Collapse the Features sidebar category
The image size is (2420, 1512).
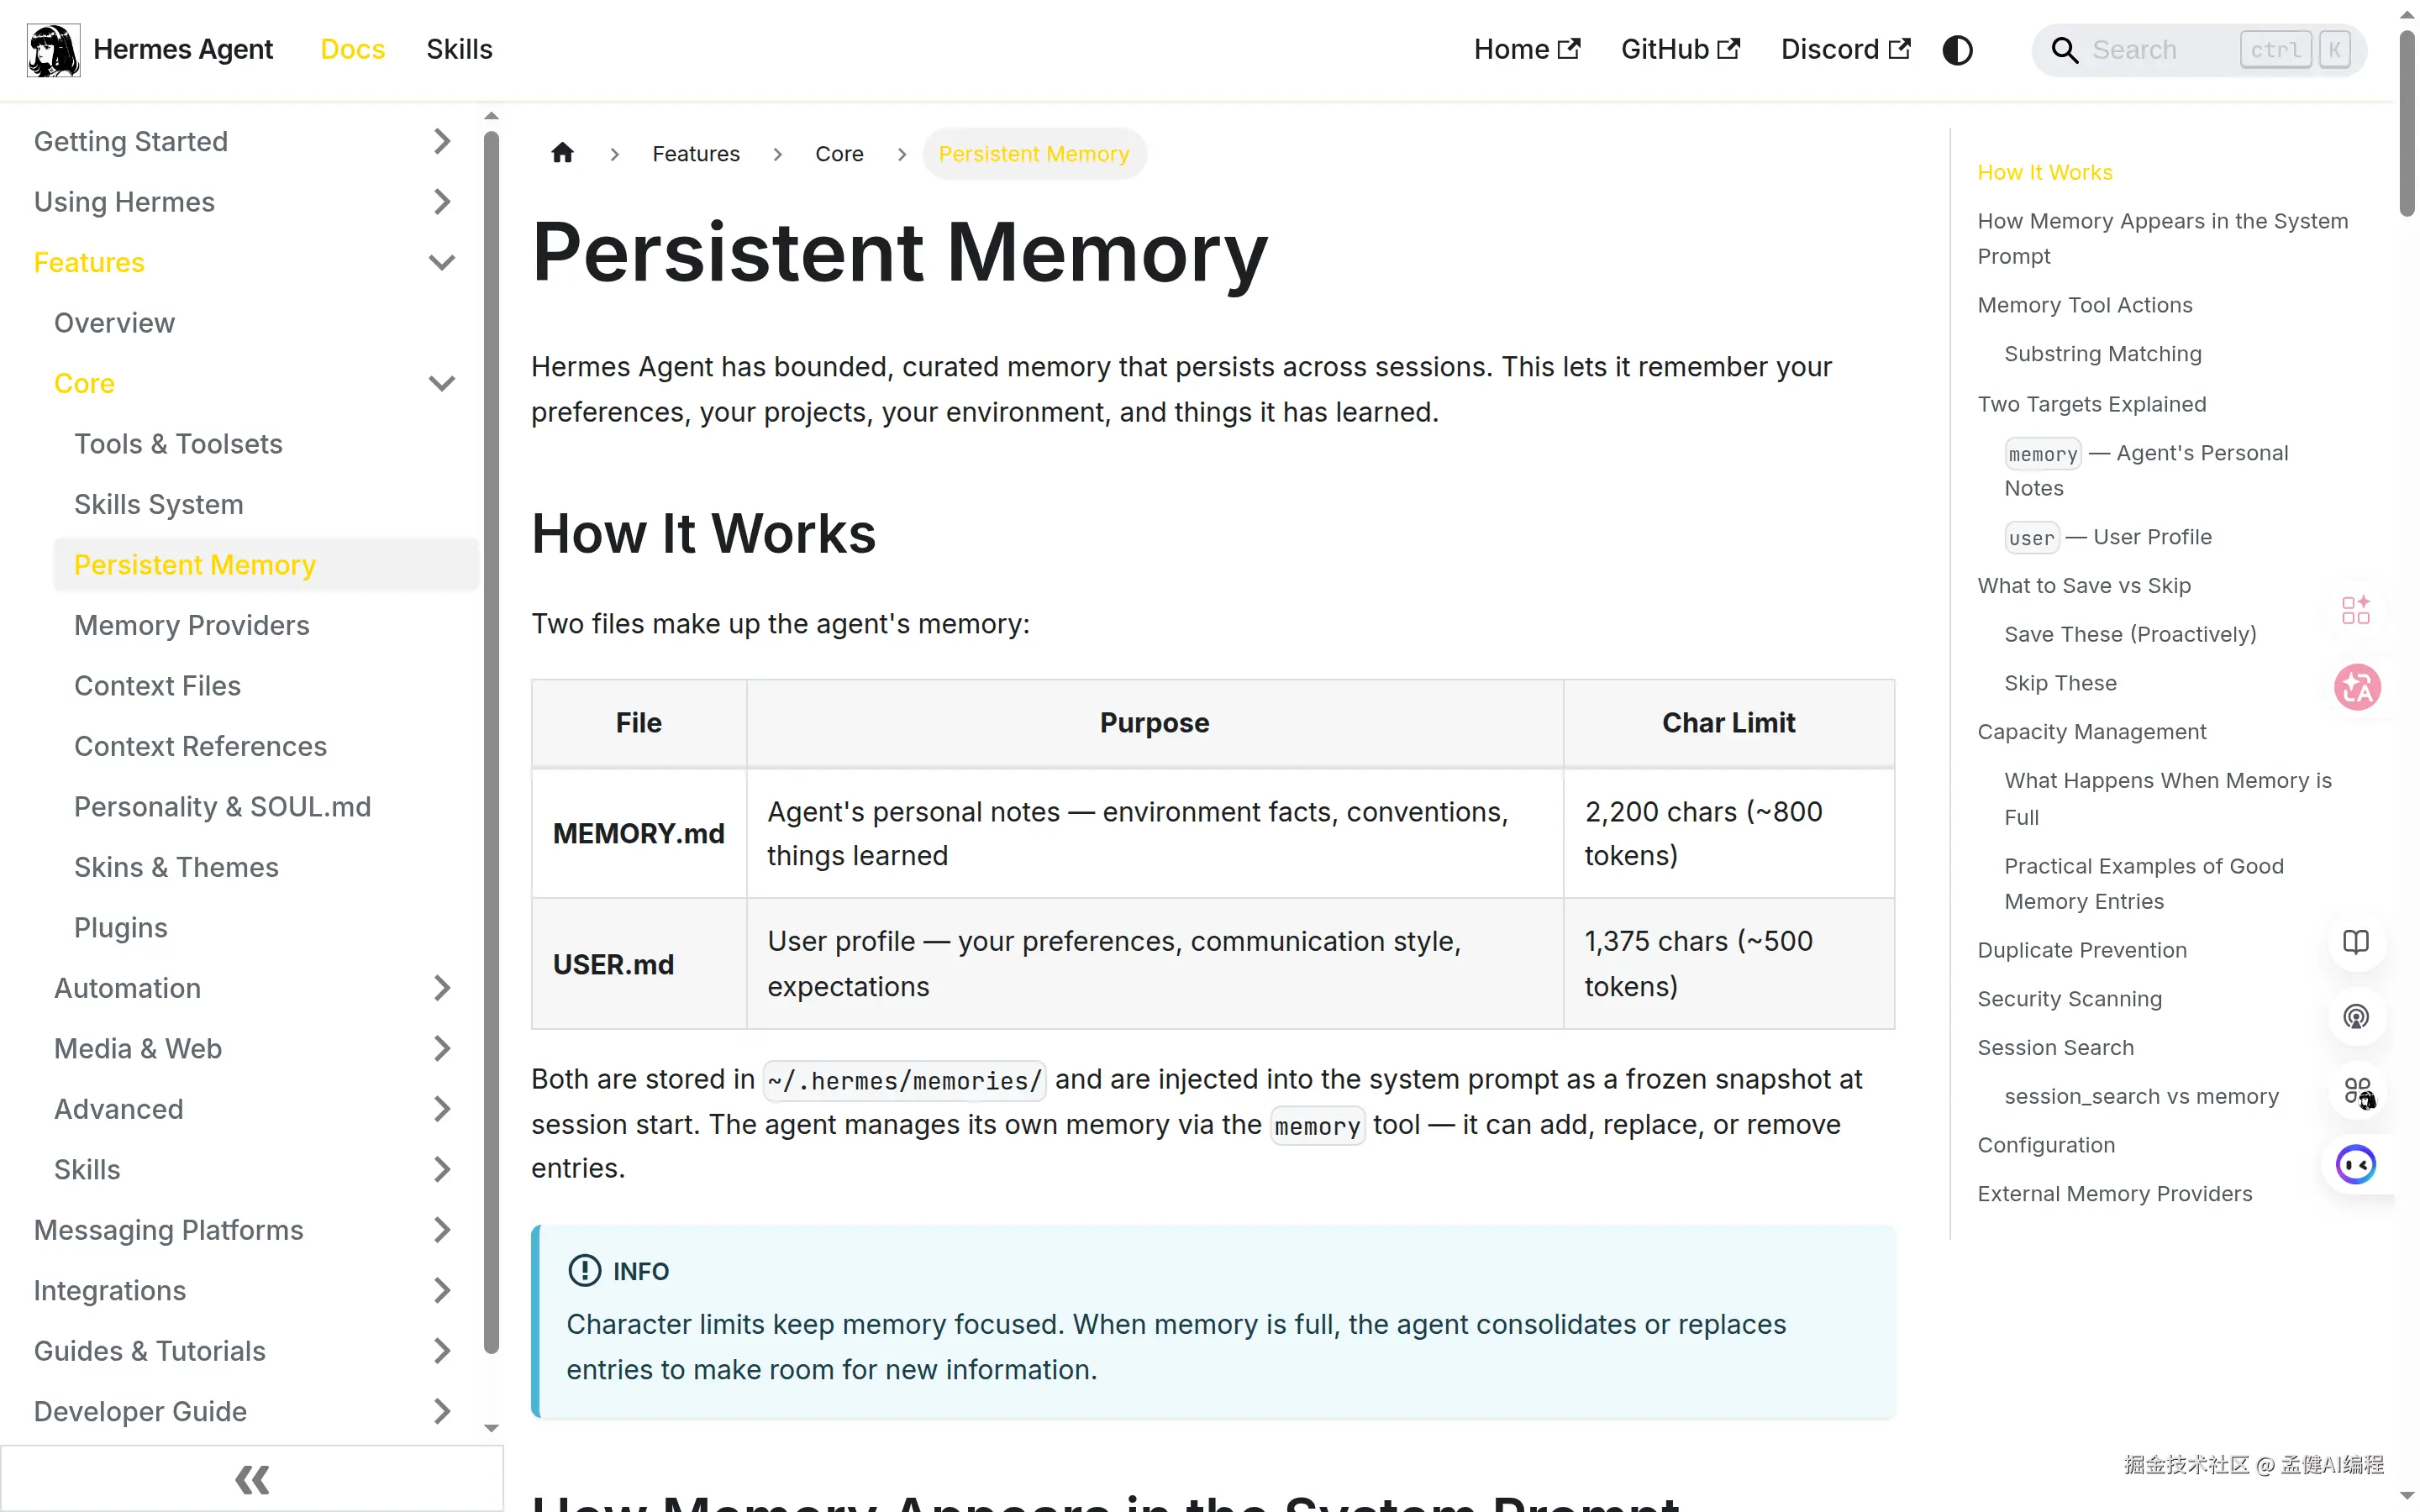click(441, 262)
